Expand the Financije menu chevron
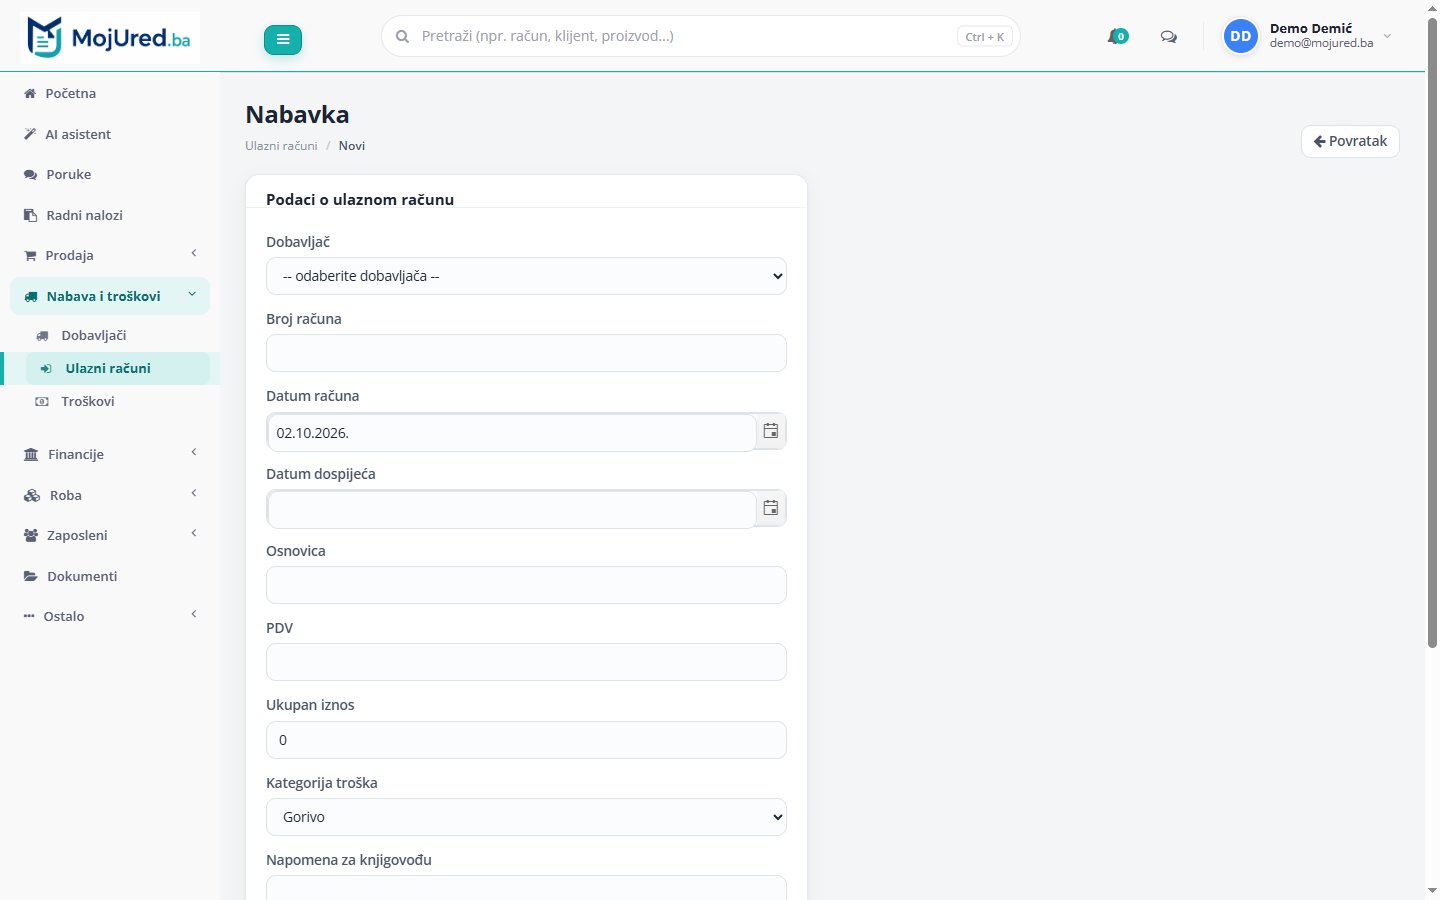The image size is (1440, 900). point(194,453)
